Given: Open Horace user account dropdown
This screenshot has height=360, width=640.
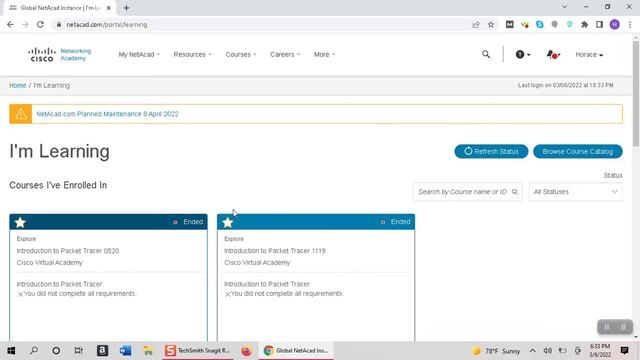Looking at the screenshot, I should pyautogui.click(x=589, y=54).
